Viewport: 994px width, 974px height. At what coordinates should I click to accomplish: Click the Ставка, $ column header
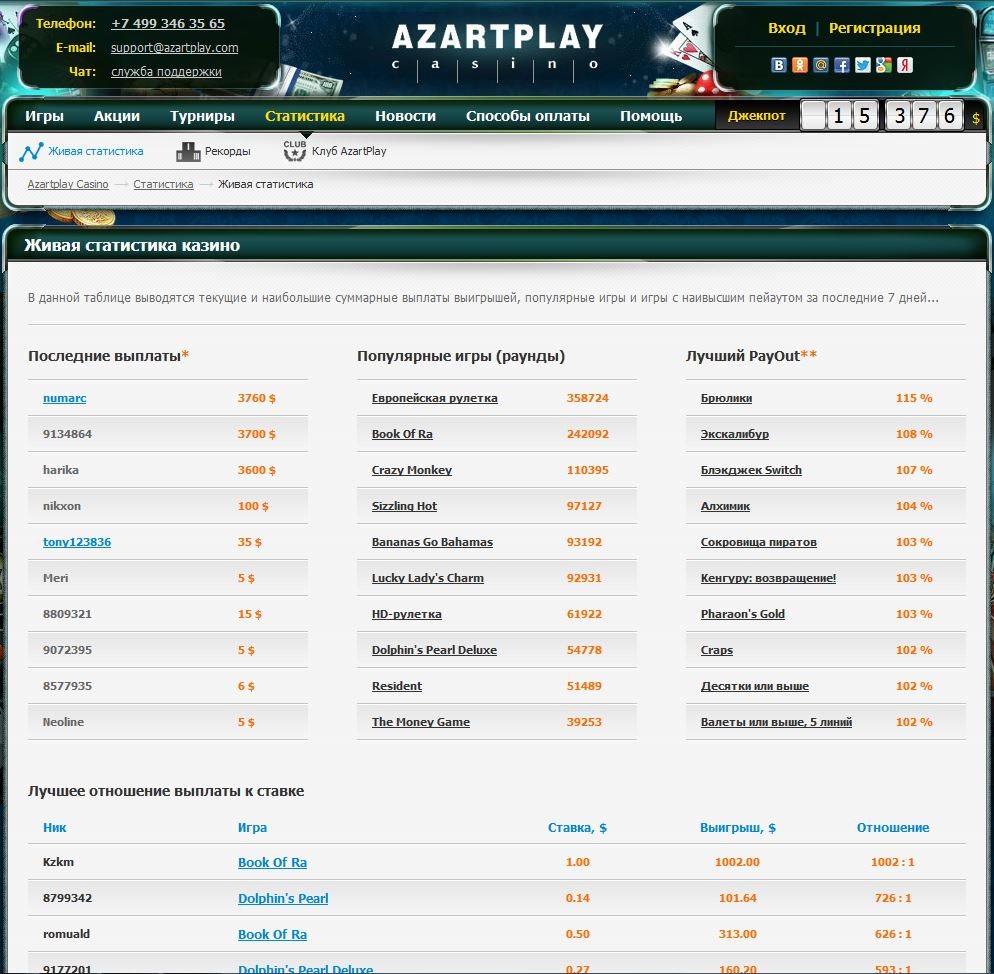click(577, 828)
